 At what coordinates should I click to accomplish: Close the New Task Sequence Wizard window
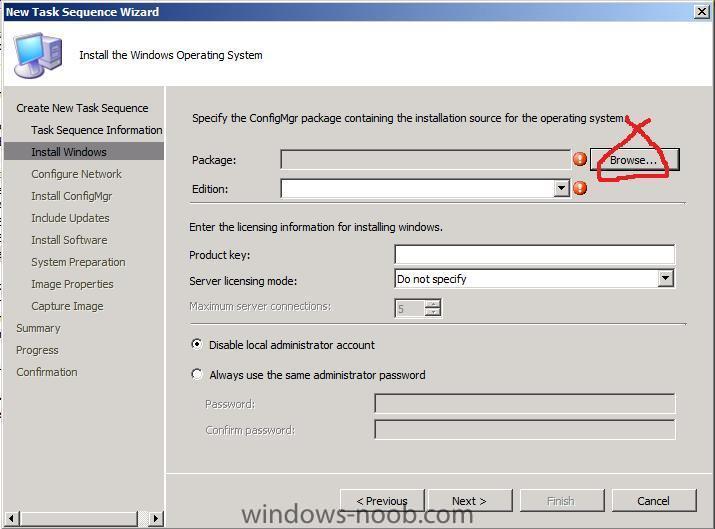pos(702,11)
